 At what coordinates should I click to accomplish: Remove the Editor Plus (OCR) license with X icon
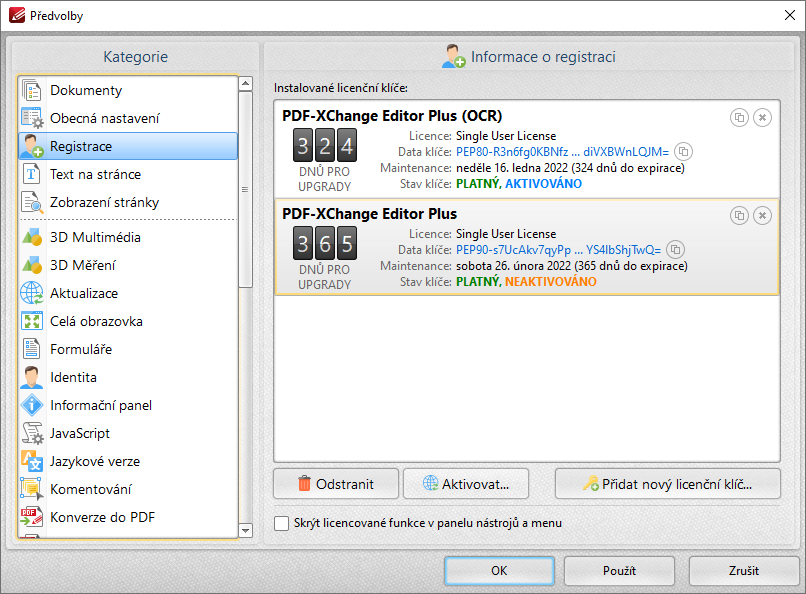[762, 118]
